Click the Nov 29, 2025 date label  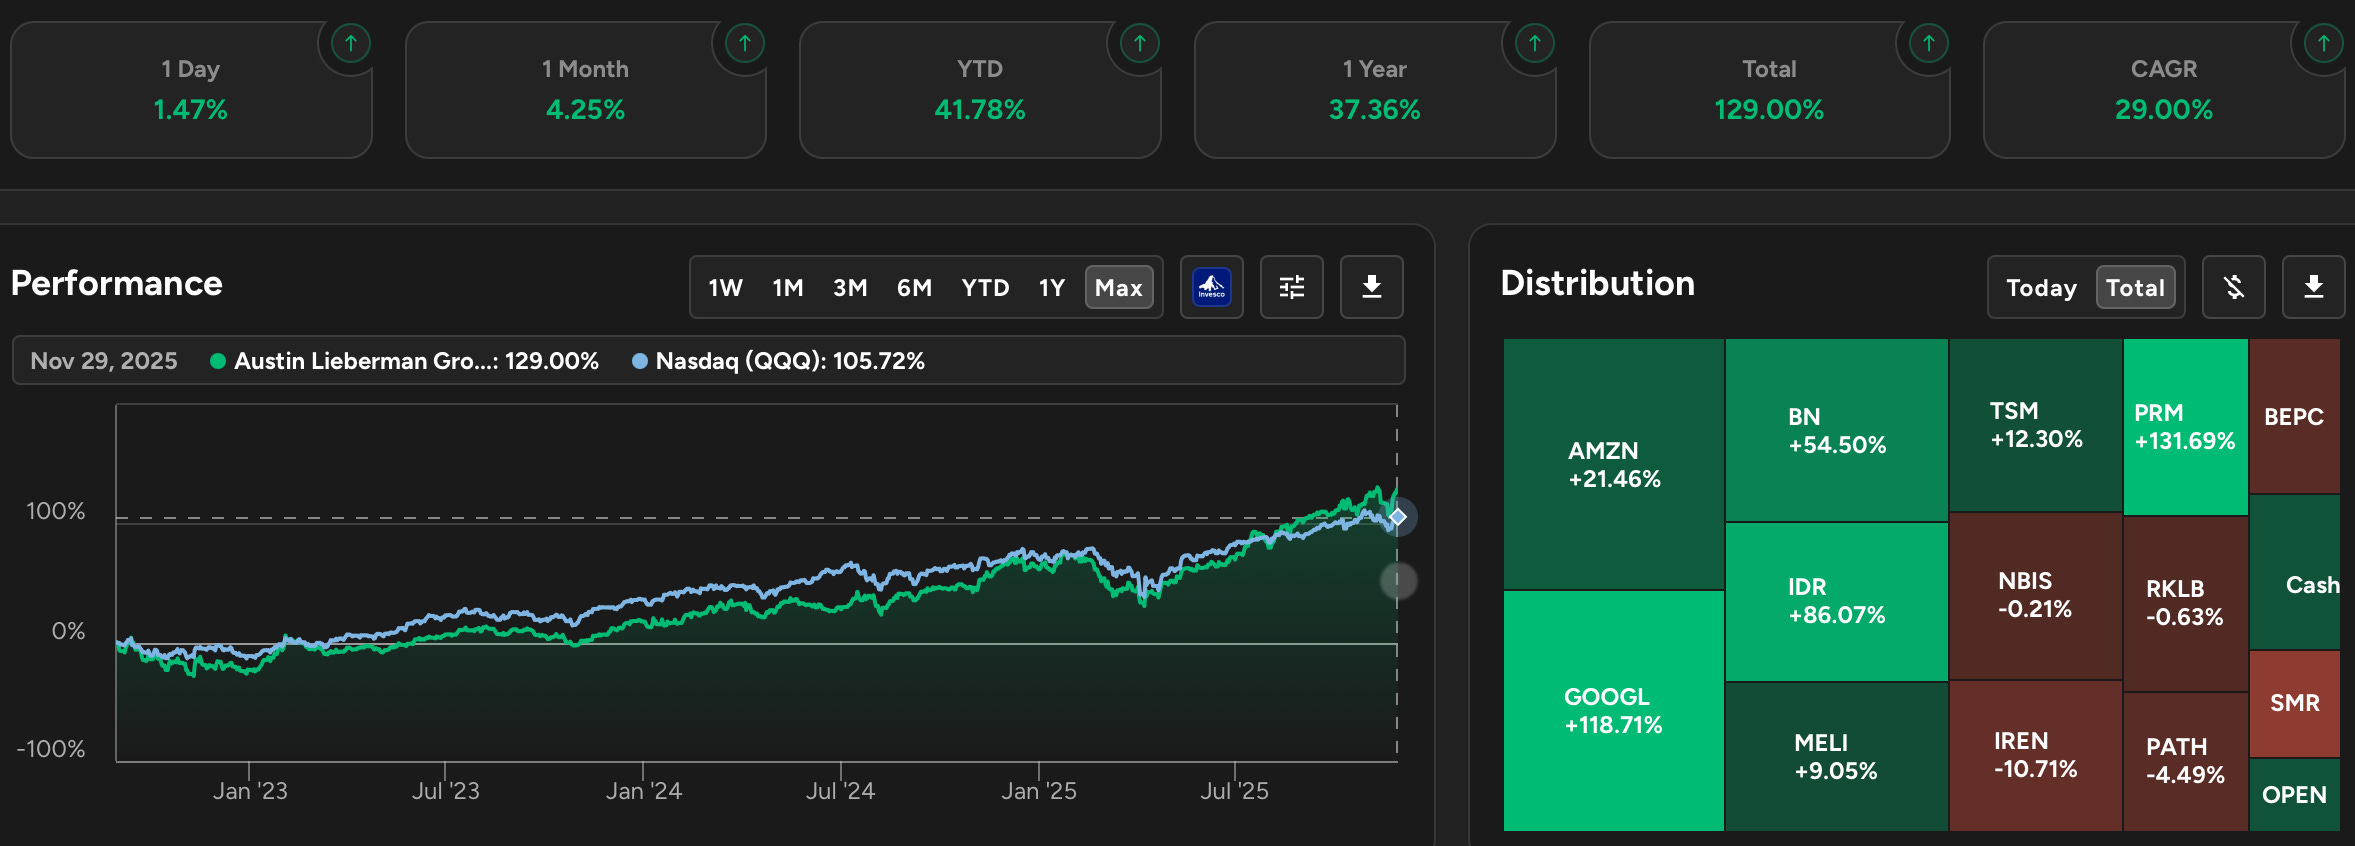[x=104, y=361]
